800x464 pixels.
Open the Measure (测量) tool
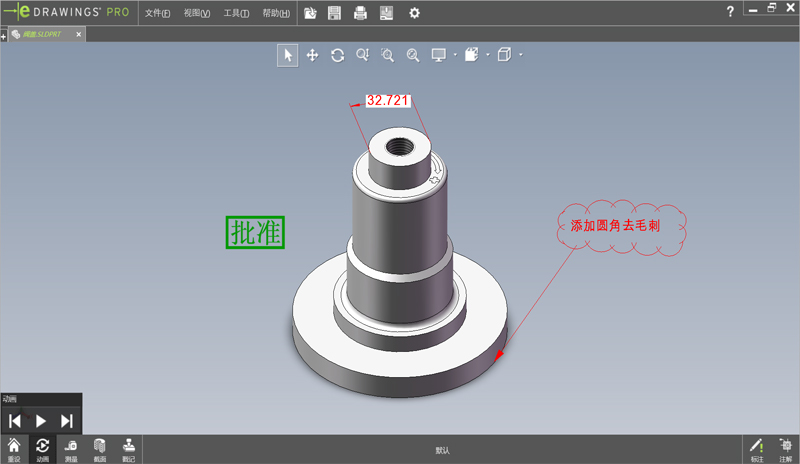(71, 448)
